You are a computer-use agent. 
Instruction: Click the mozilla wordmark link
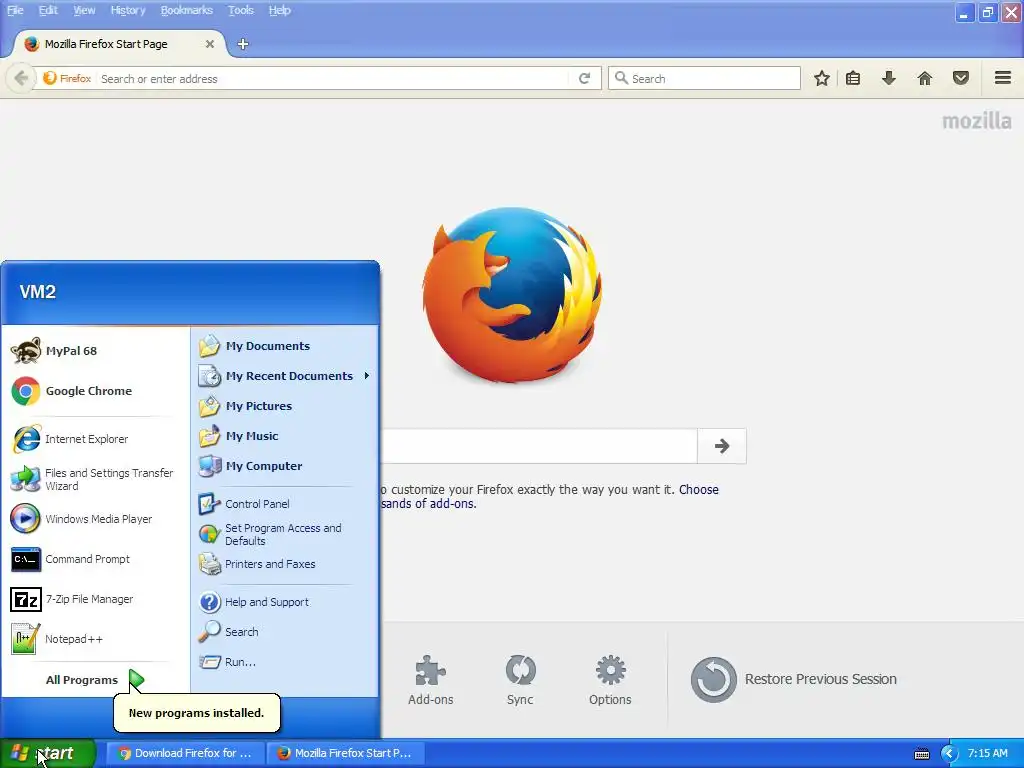976,121
